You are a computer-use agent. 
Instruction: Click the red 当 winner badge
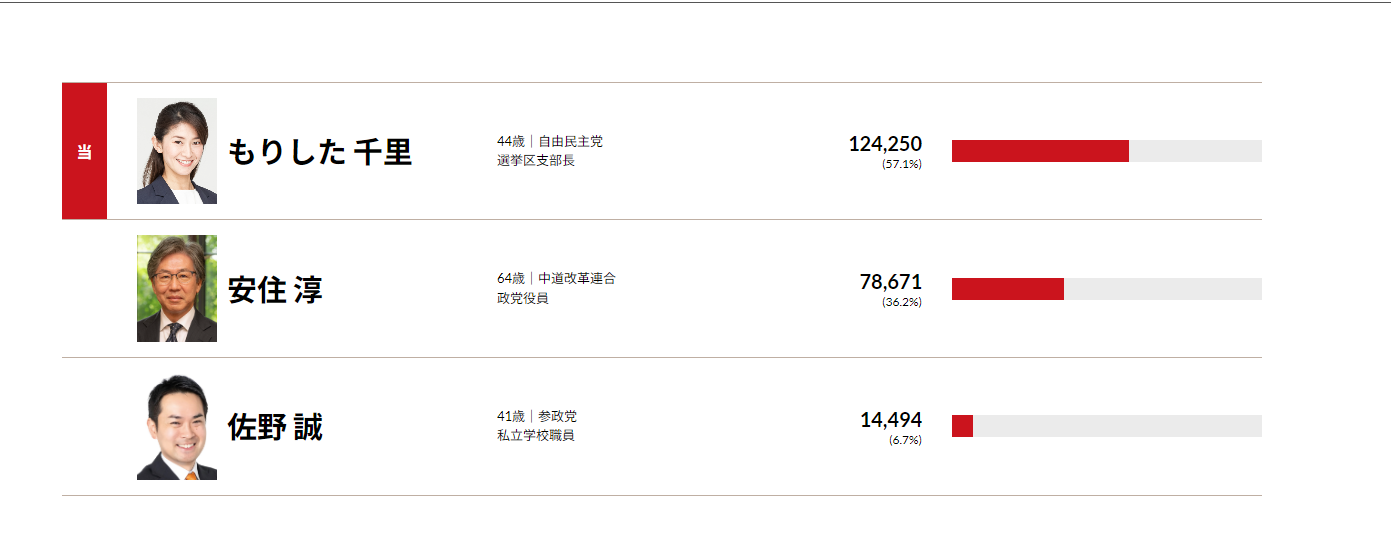point(84,151)
